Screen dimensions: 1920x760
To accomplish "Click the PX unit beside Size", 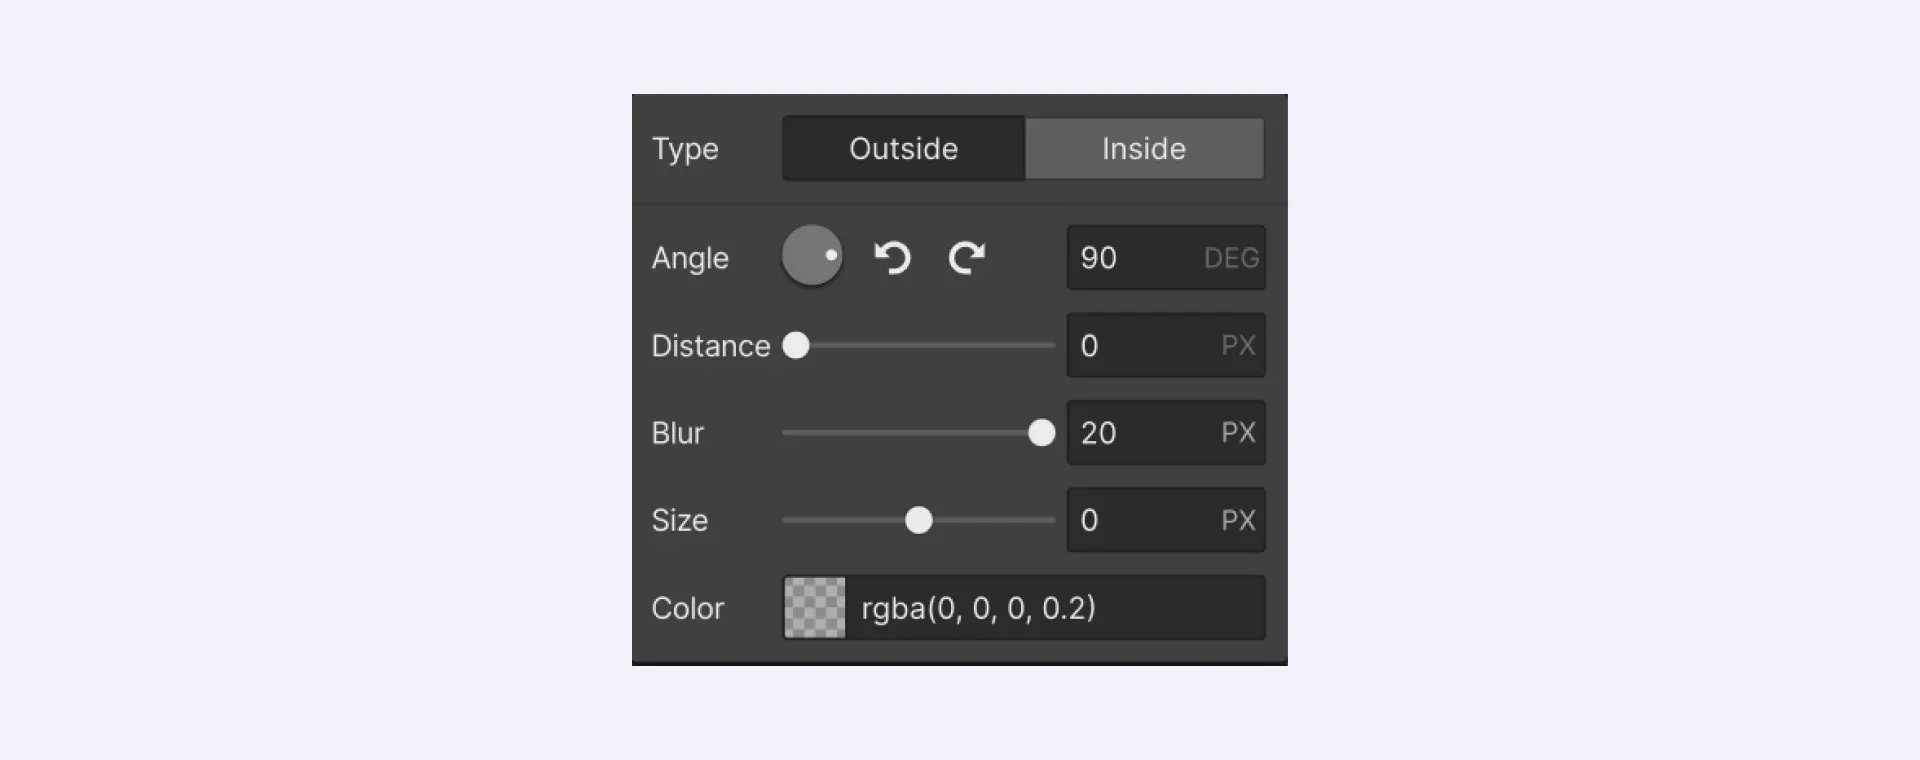I will (1238, 520).
